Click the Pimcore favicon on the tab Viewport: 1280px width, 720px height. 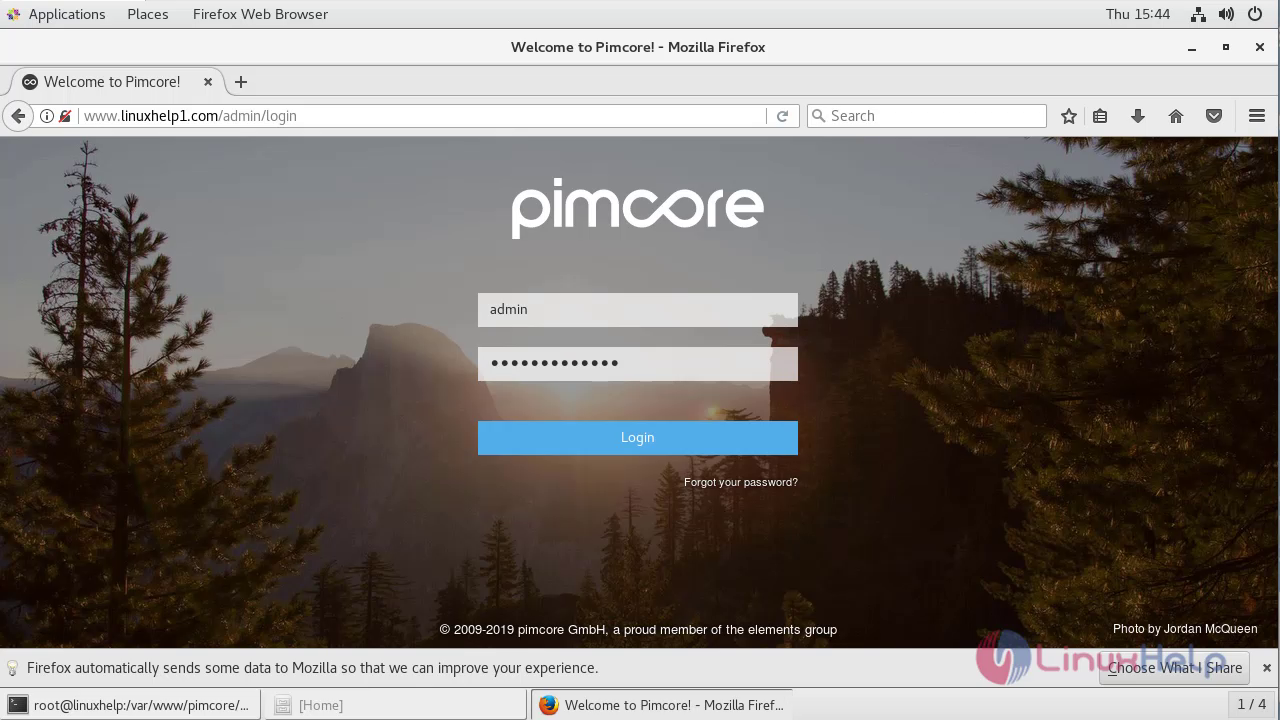(30, 82)
